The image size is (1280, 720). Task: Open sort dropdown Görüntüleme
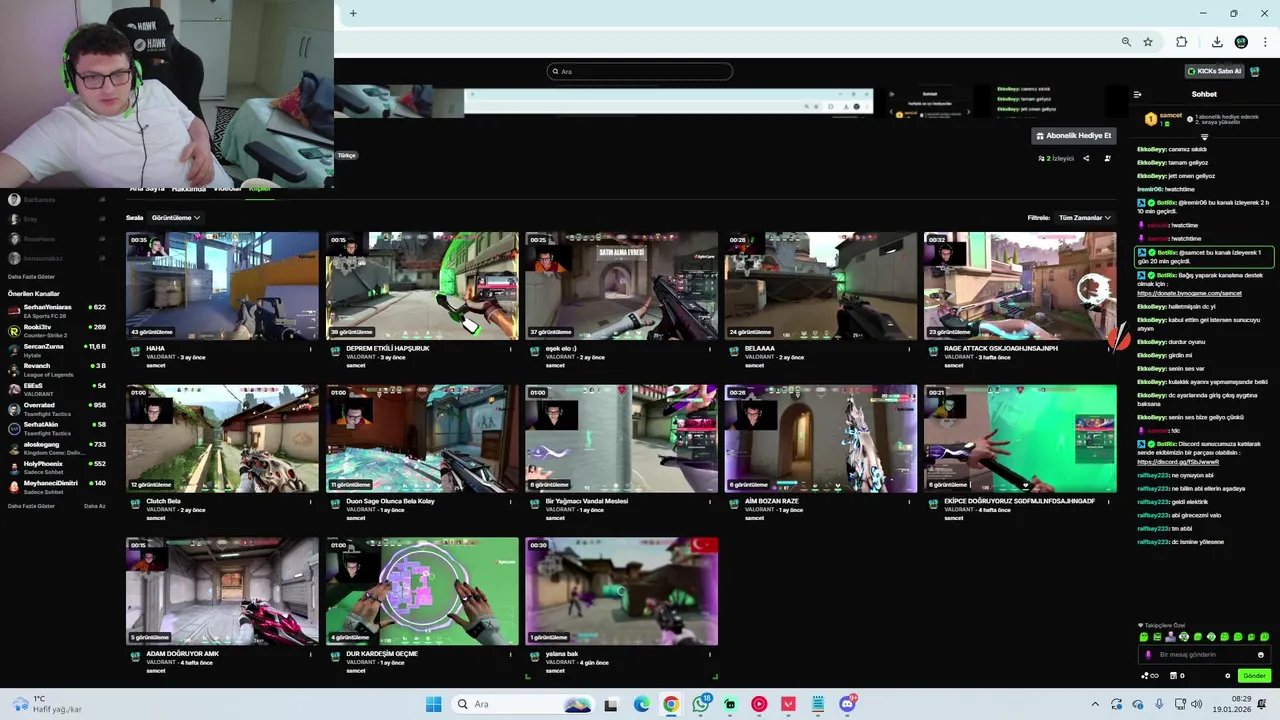tap(176, 217)
